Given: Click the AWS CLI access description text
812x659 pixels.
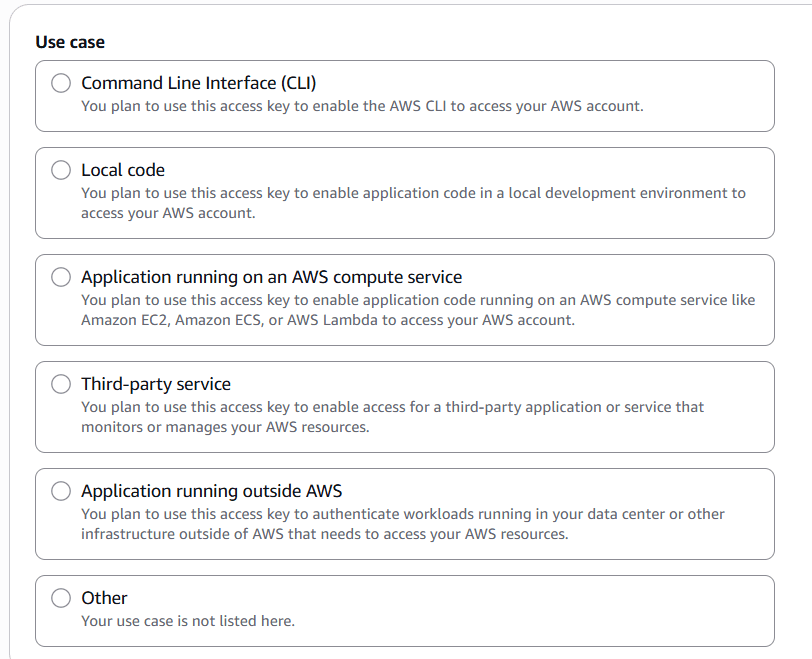Looking at the screenshot, I should tap(362, 106).
